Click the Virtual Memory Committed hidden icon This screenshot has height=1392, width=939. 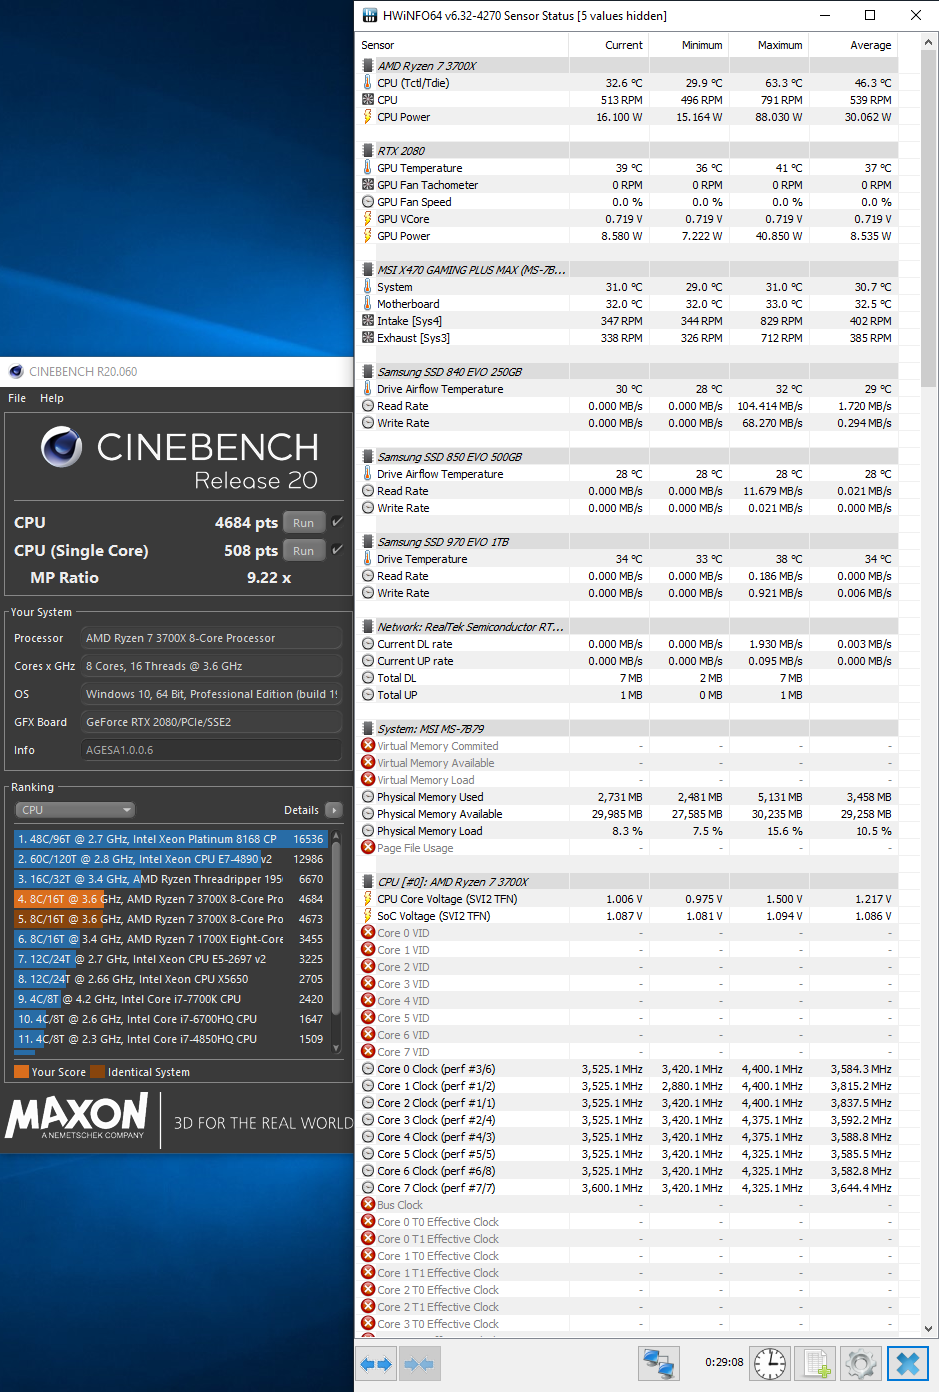click(368, 746)
